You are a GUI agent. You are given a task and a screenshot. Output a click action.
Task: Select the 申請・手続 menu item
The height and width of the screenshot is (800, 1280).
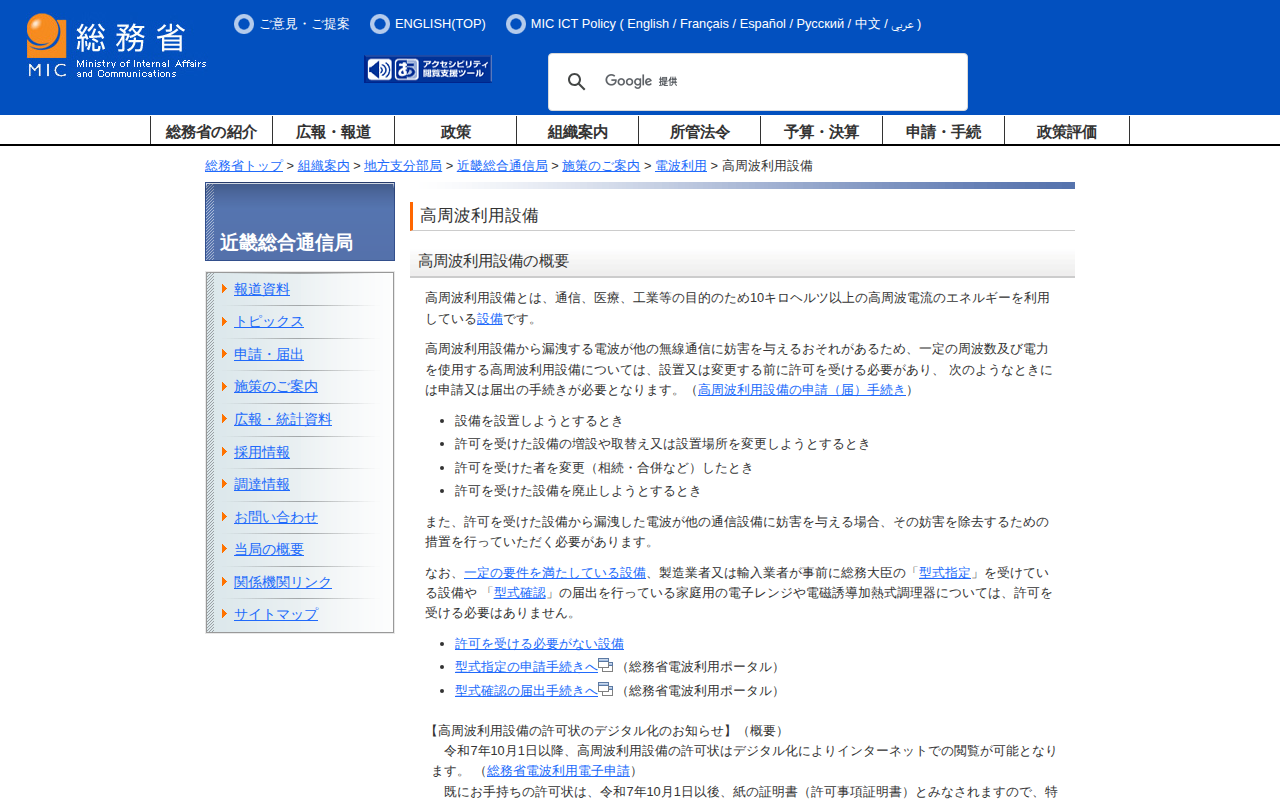[943, 131]
